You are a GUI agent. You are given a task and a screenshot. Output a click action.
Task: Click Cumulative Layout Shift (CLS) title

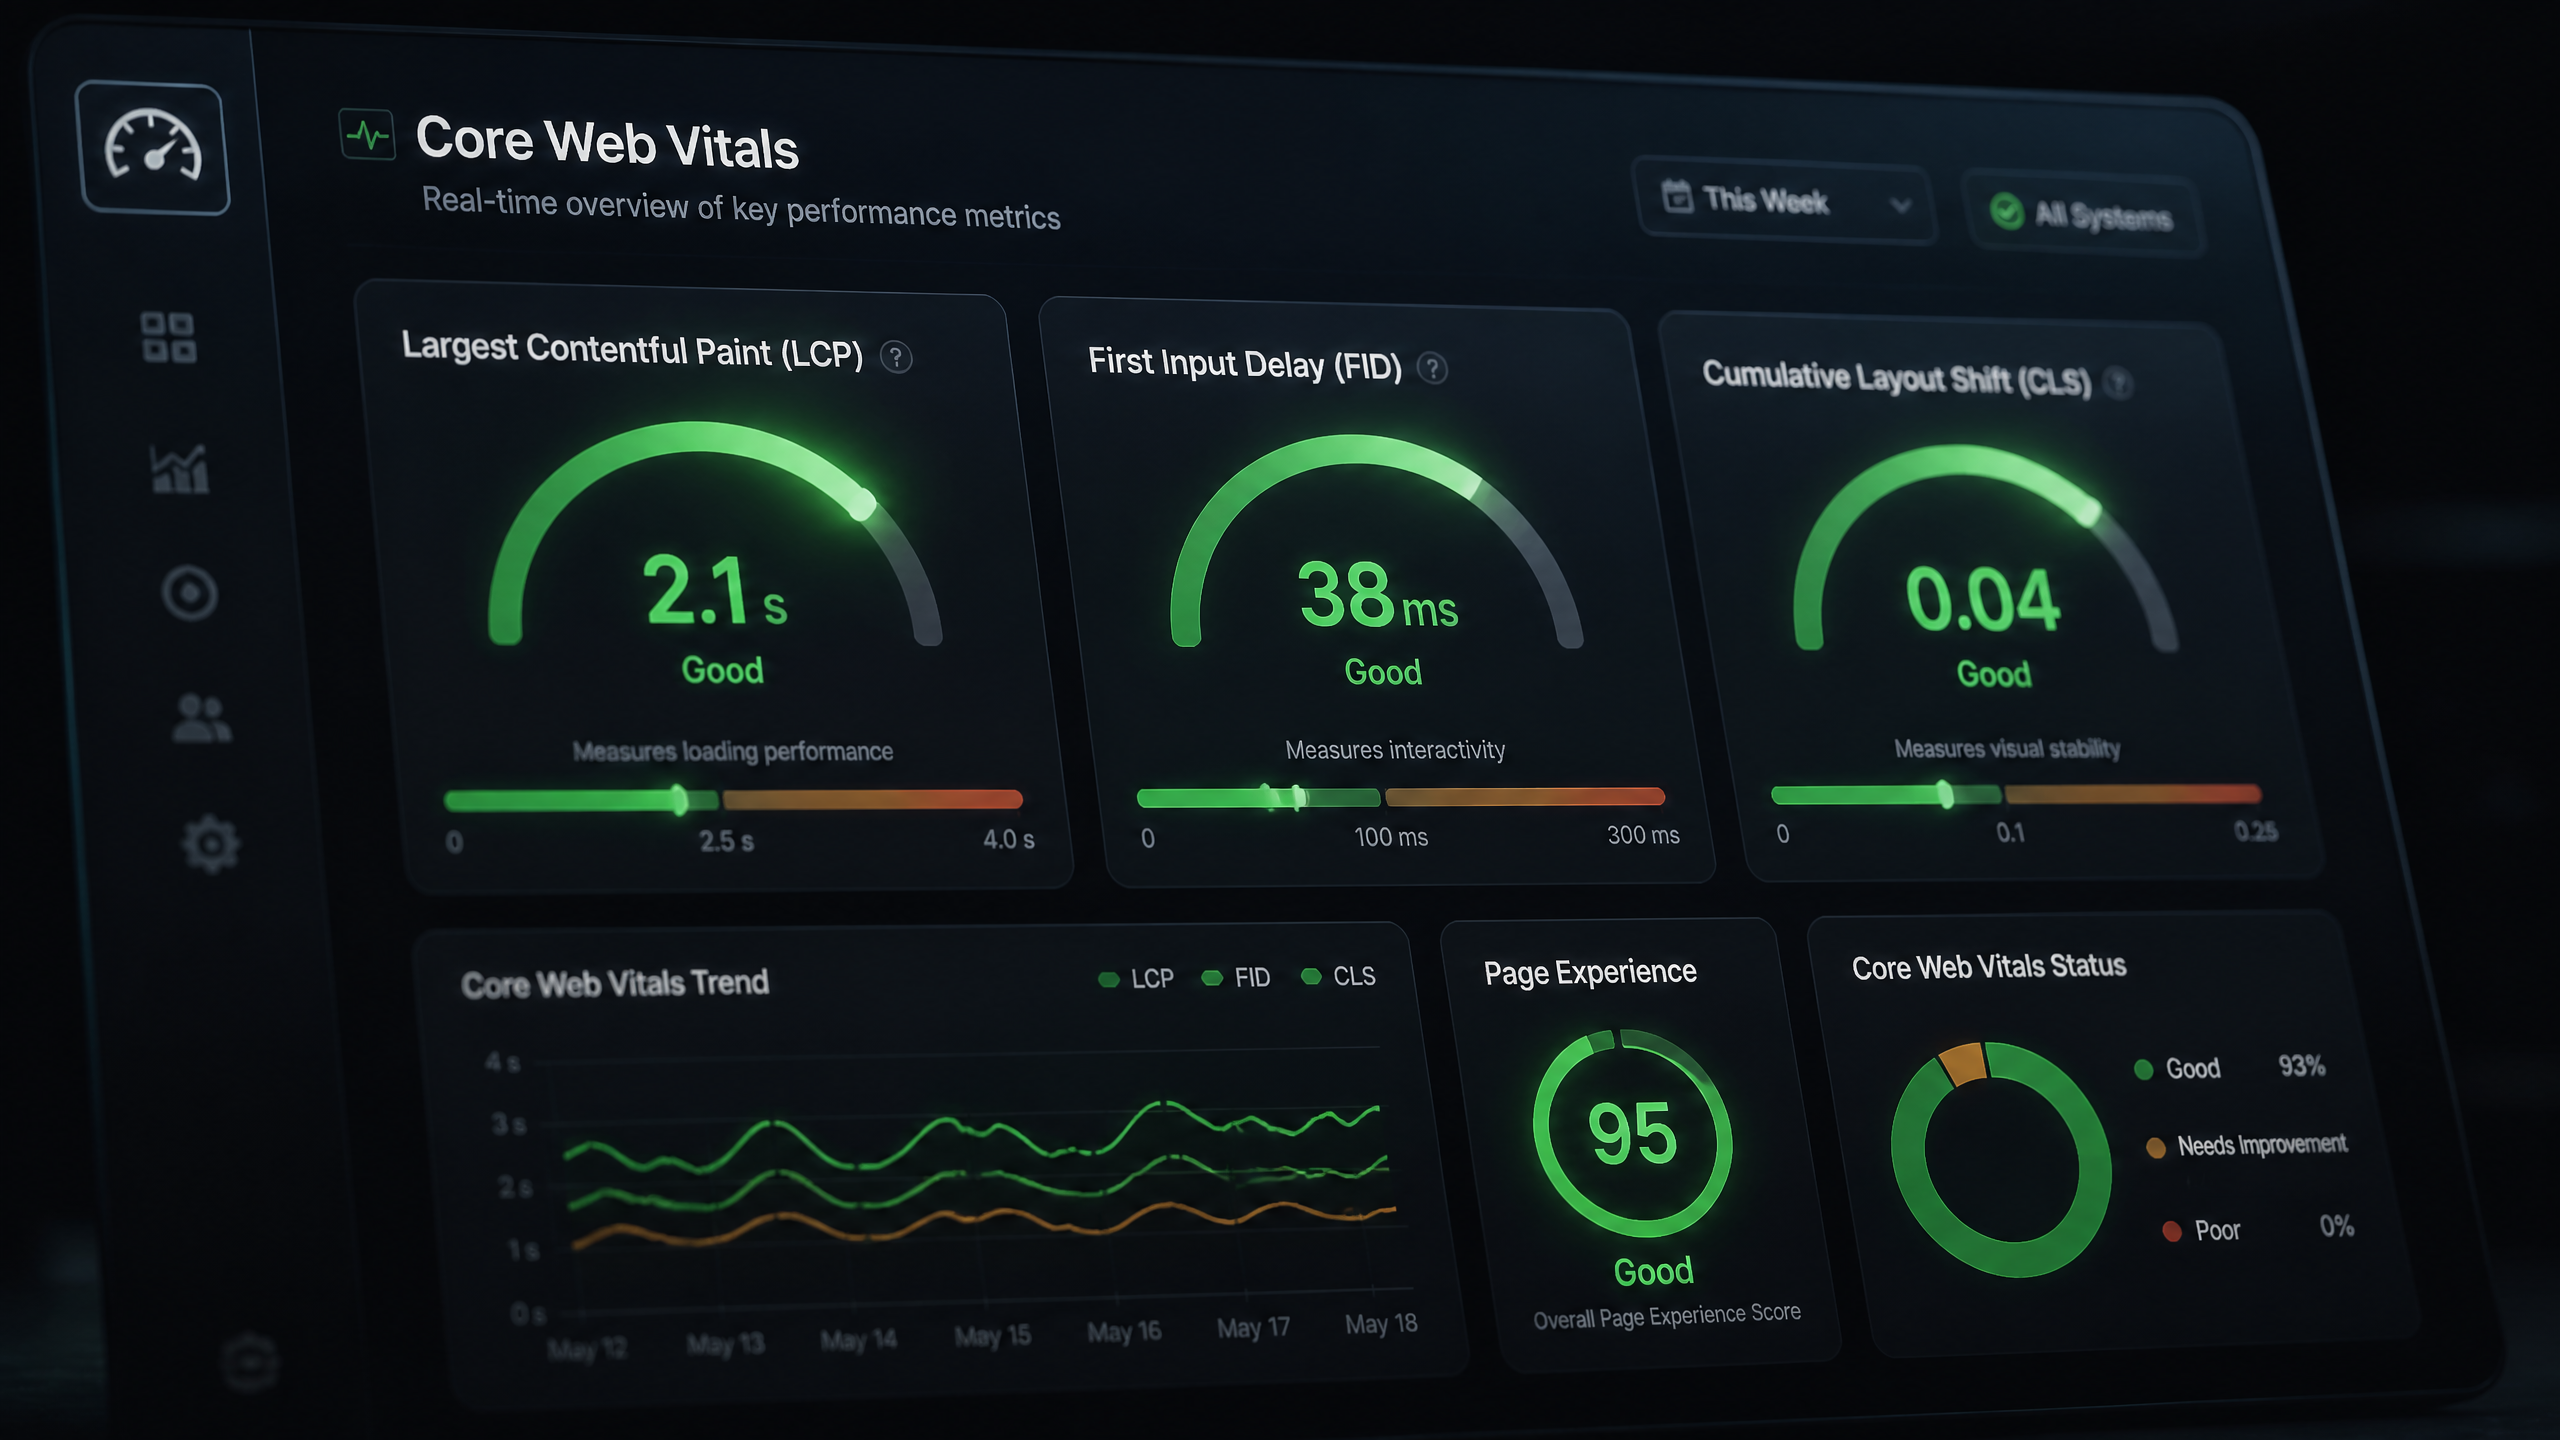tap(1897, 378)
